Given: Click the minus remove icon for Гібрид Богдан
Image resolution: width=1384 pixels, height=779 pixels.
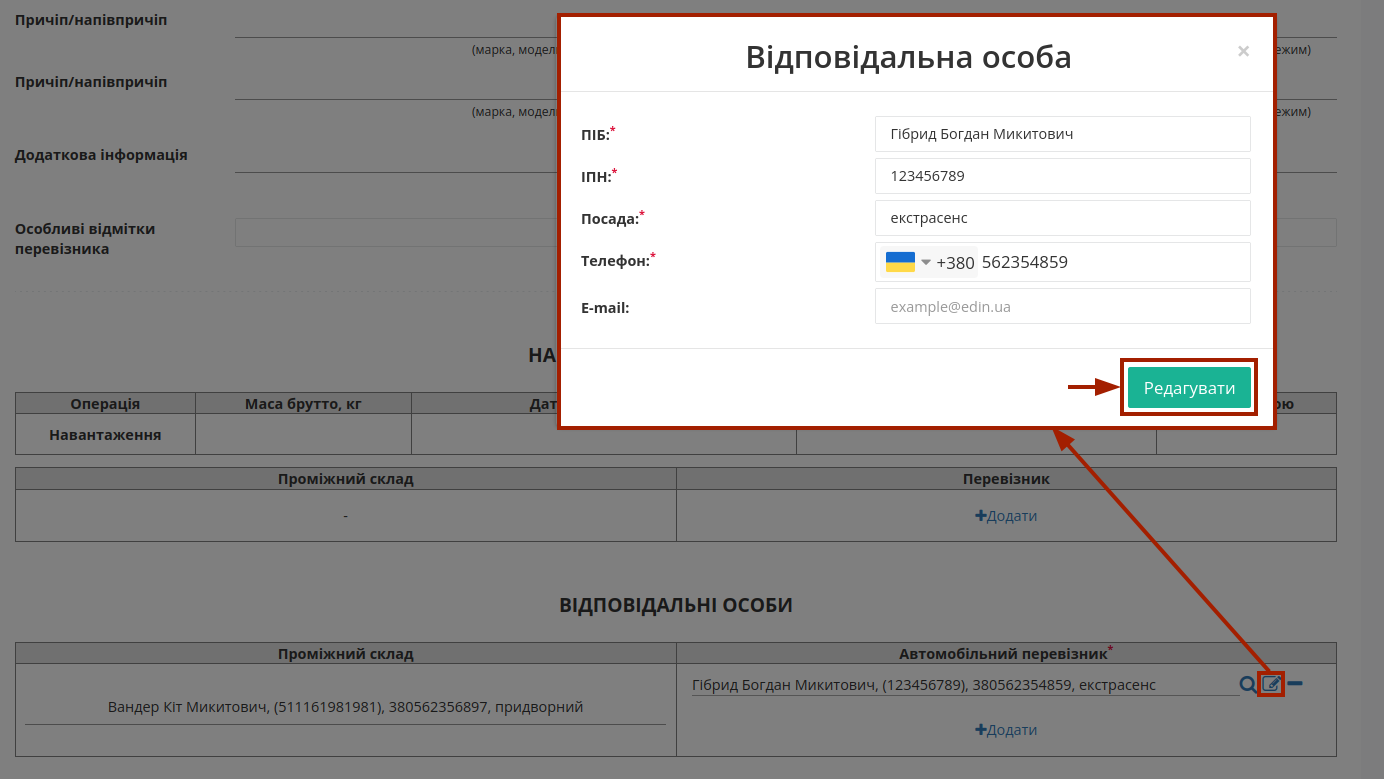Looking at the screenshot, I should pos(1295,684).
